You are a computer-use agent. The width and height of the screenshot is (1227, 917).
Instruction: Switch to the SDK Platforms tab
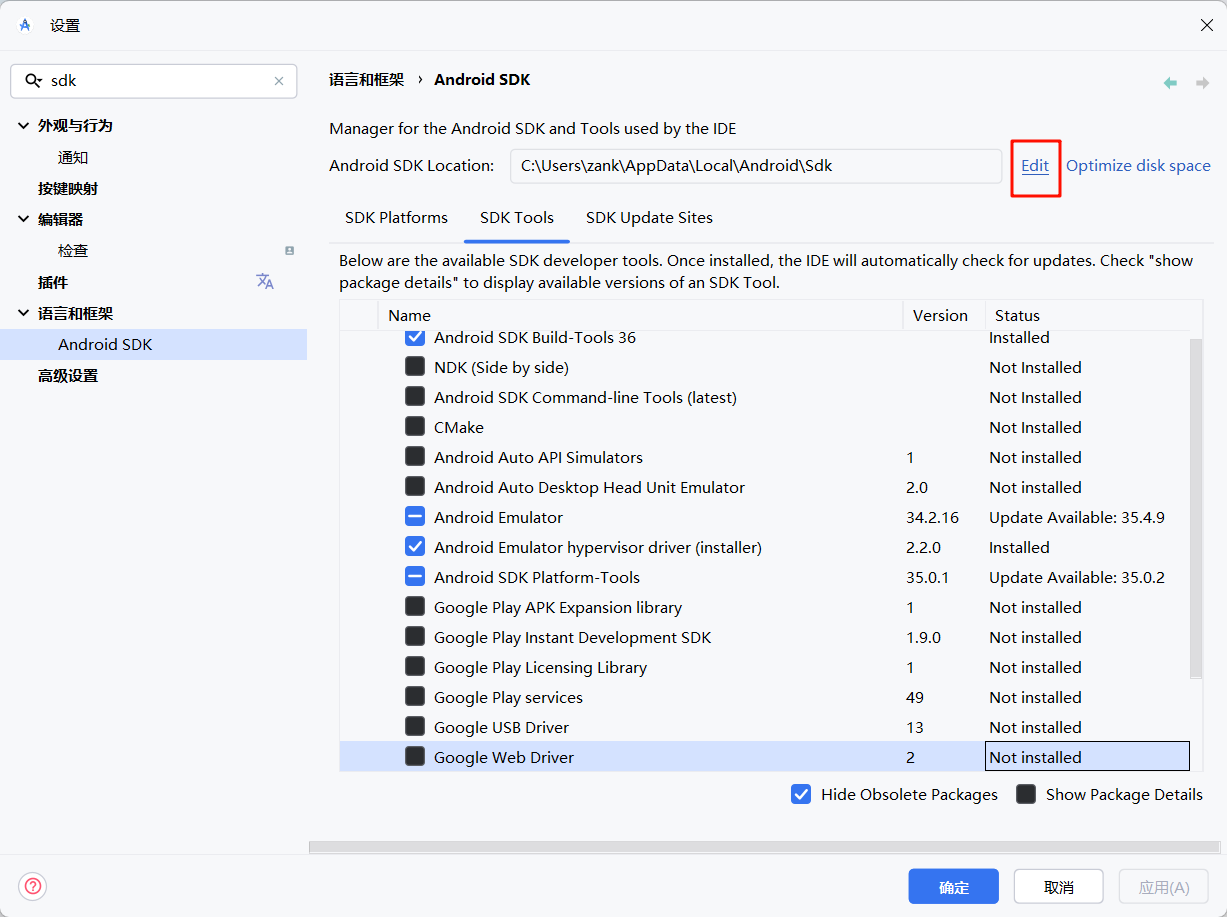(396, 218)
